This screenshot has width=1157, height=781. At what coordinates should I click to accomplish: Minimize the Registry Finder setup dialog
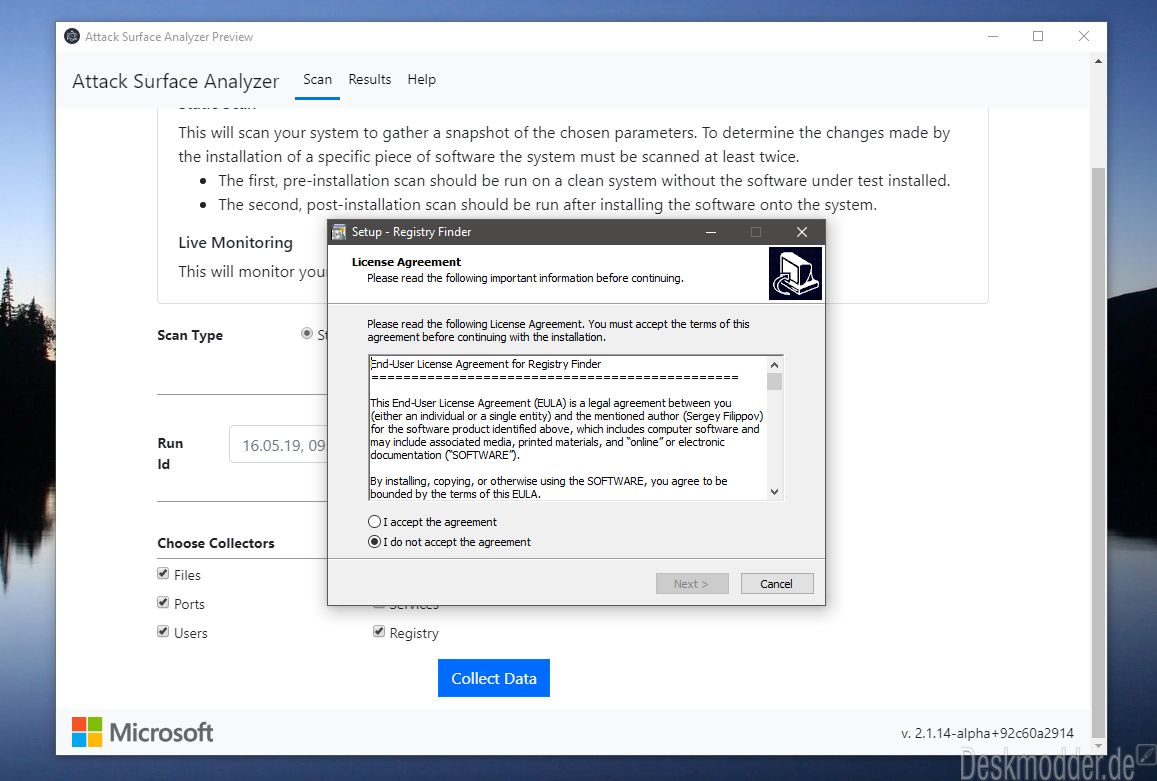pyautogui.click(x=711, y=232)
